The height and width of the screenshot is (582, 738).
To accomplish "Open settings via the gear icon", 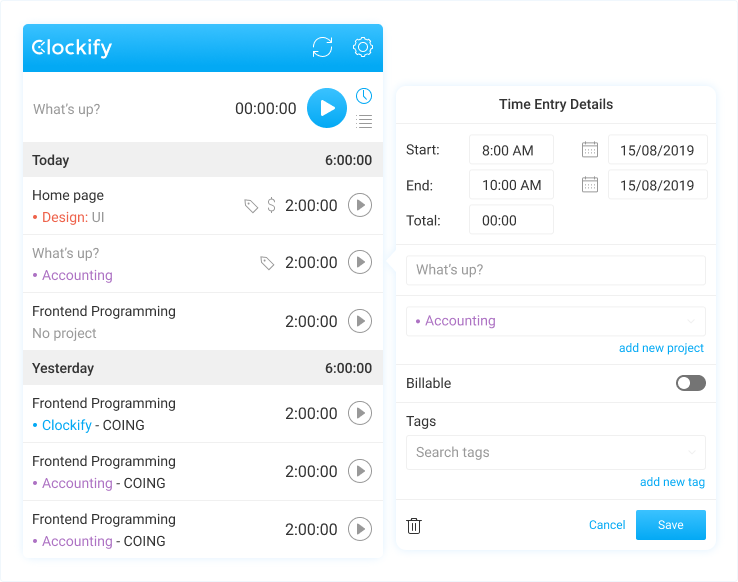I will tap(363, 47).
